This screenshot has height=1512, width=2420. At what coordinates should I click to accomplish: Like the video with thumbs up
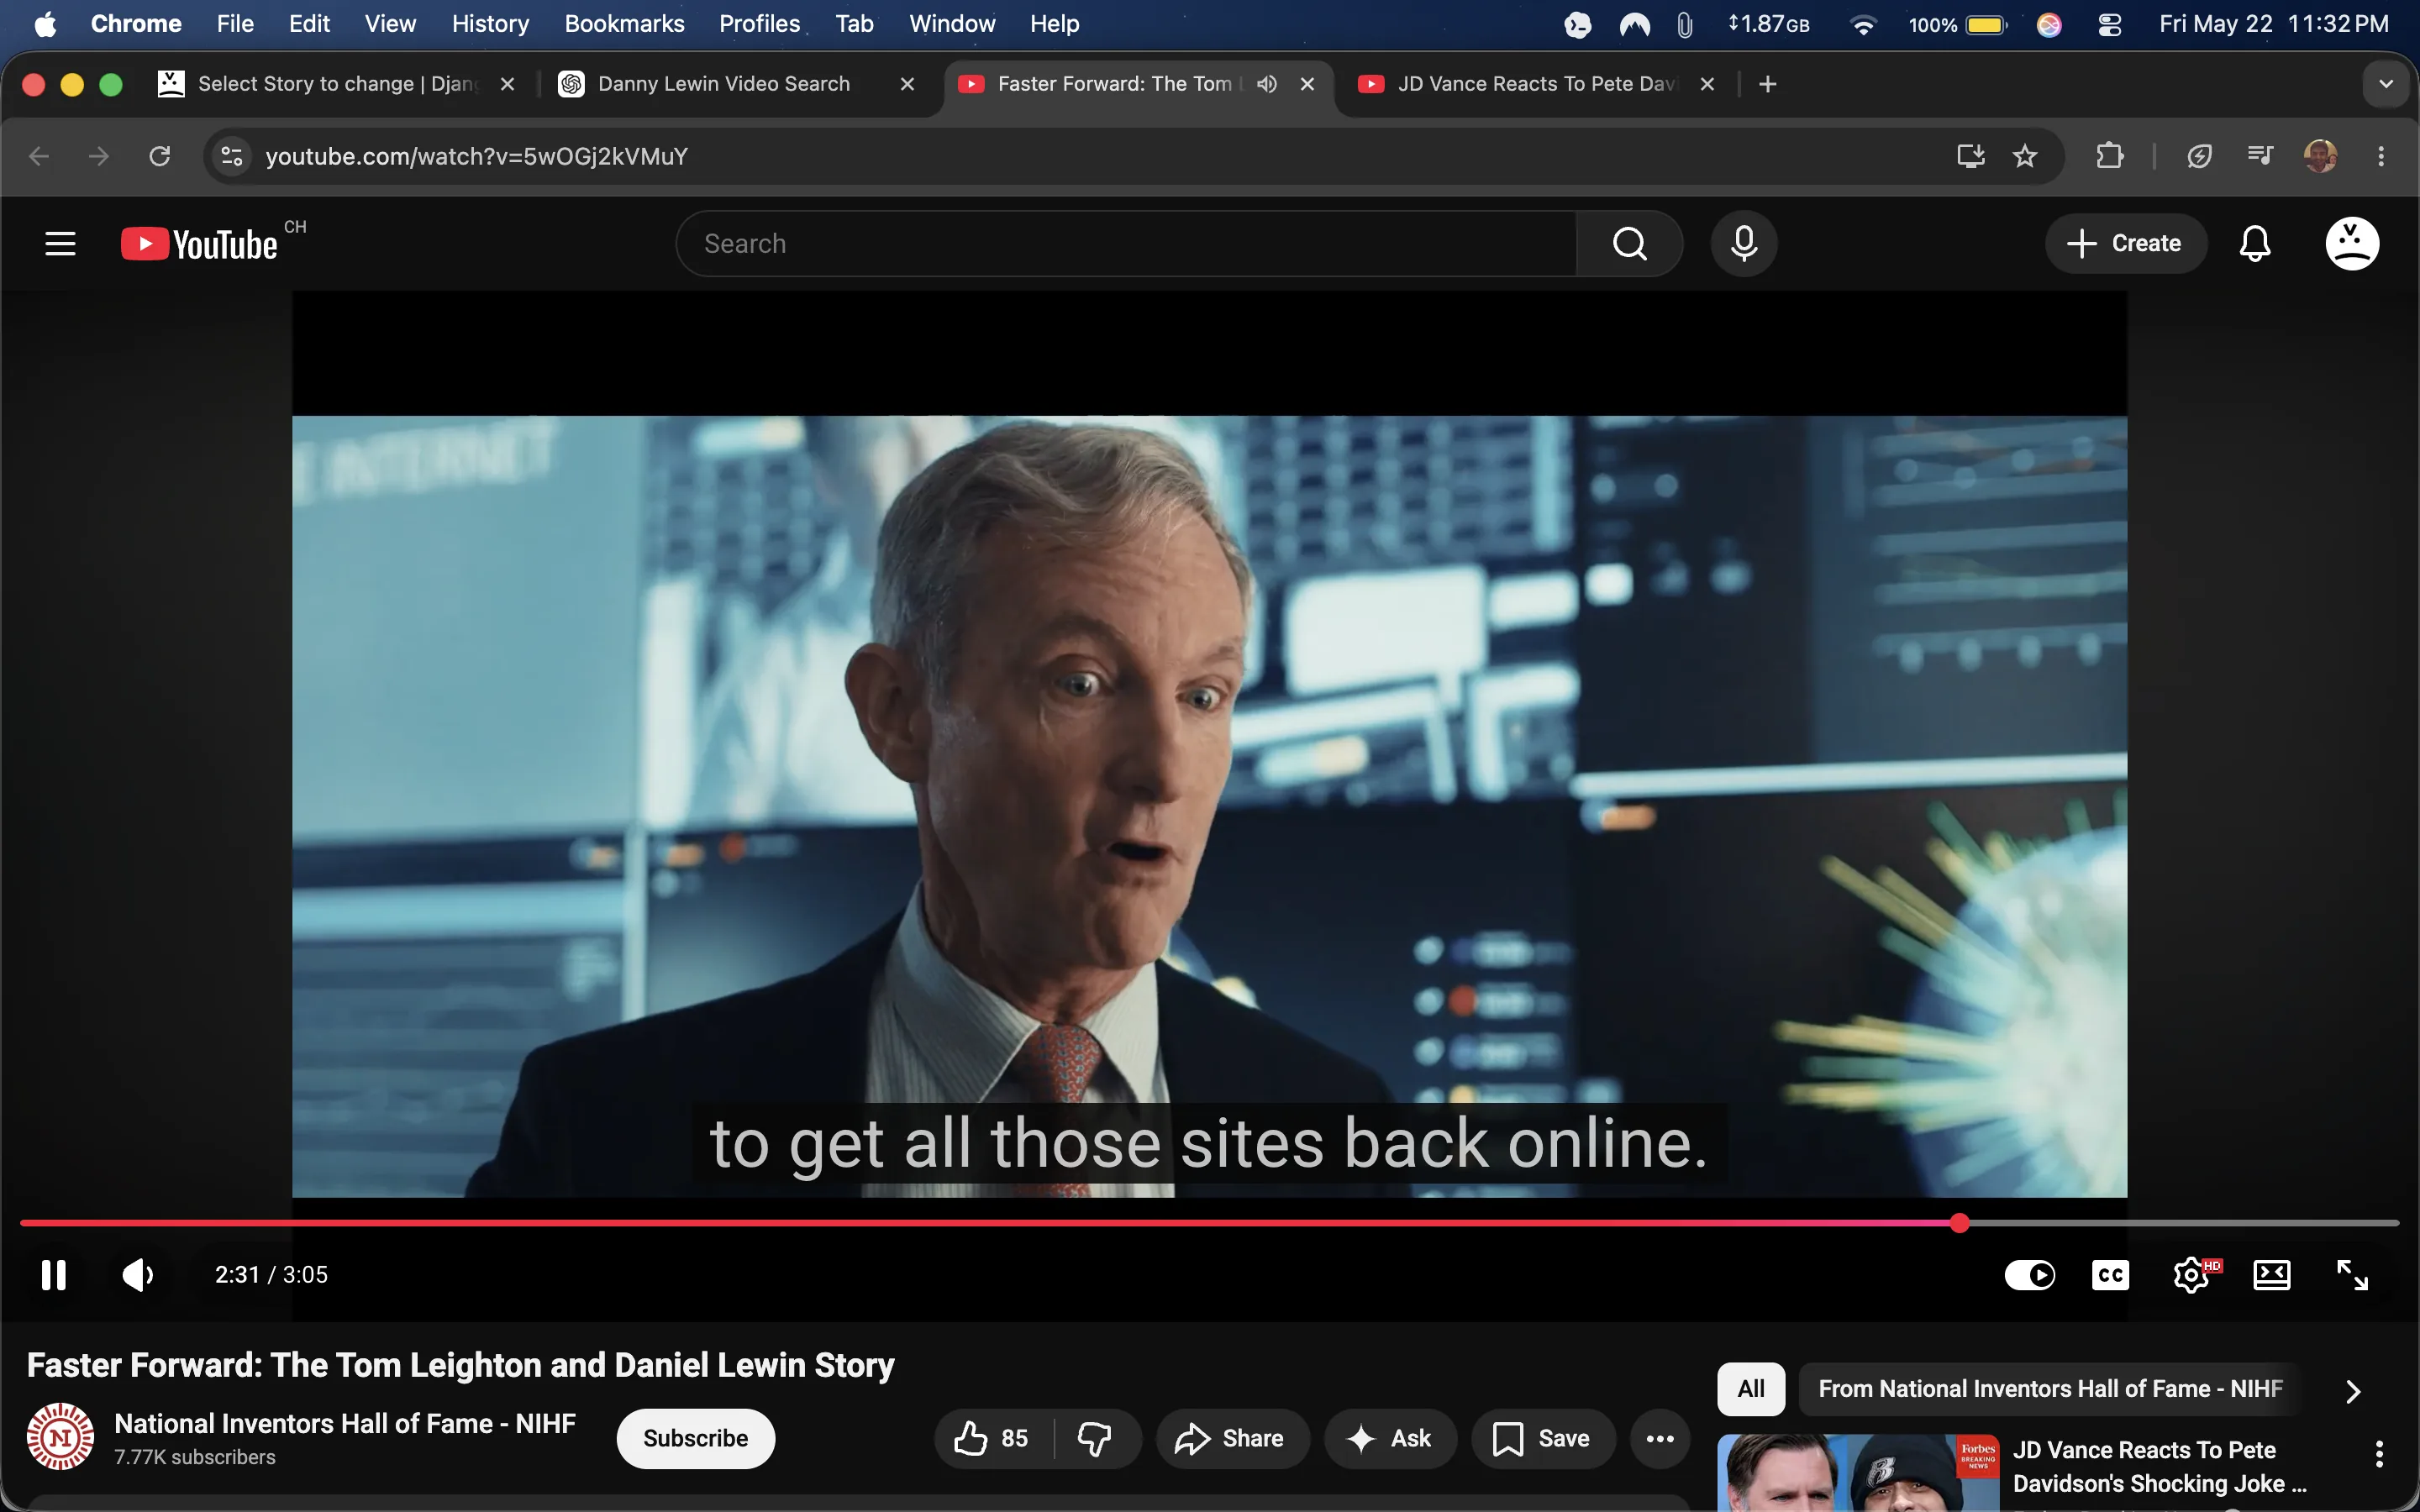(x=992, y=1438)
